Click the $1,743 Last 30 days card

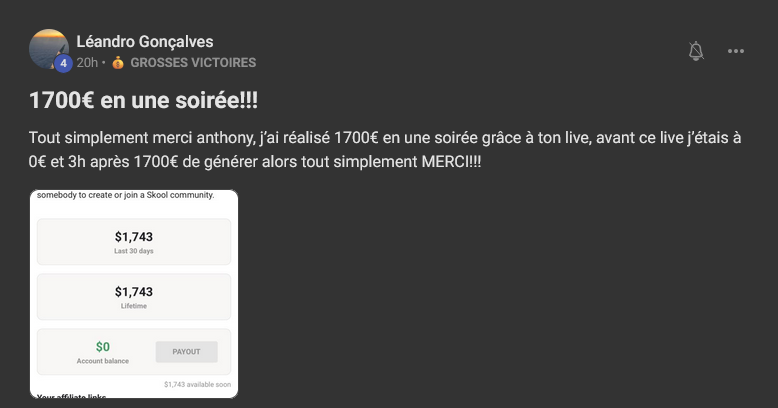click(134, 242)
